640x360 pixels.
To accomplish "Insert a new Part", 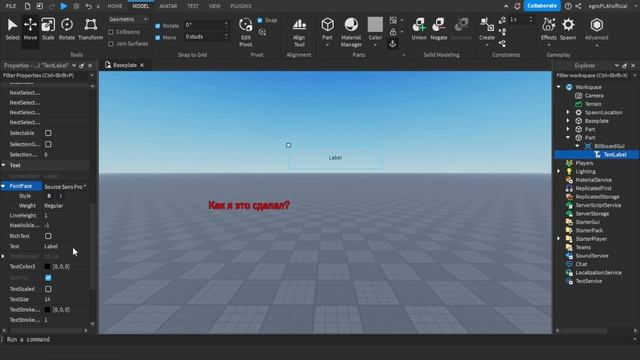I will [327, 29].
